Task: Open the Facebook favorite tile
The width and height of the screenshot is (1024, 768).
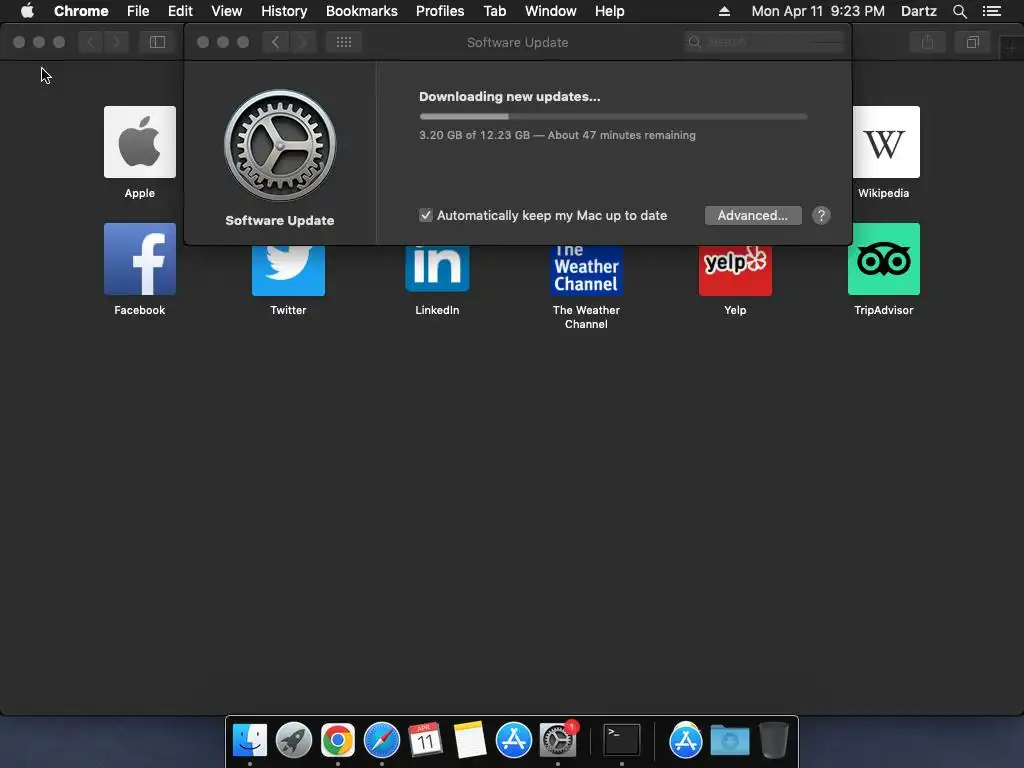Action: coord(140,259)
